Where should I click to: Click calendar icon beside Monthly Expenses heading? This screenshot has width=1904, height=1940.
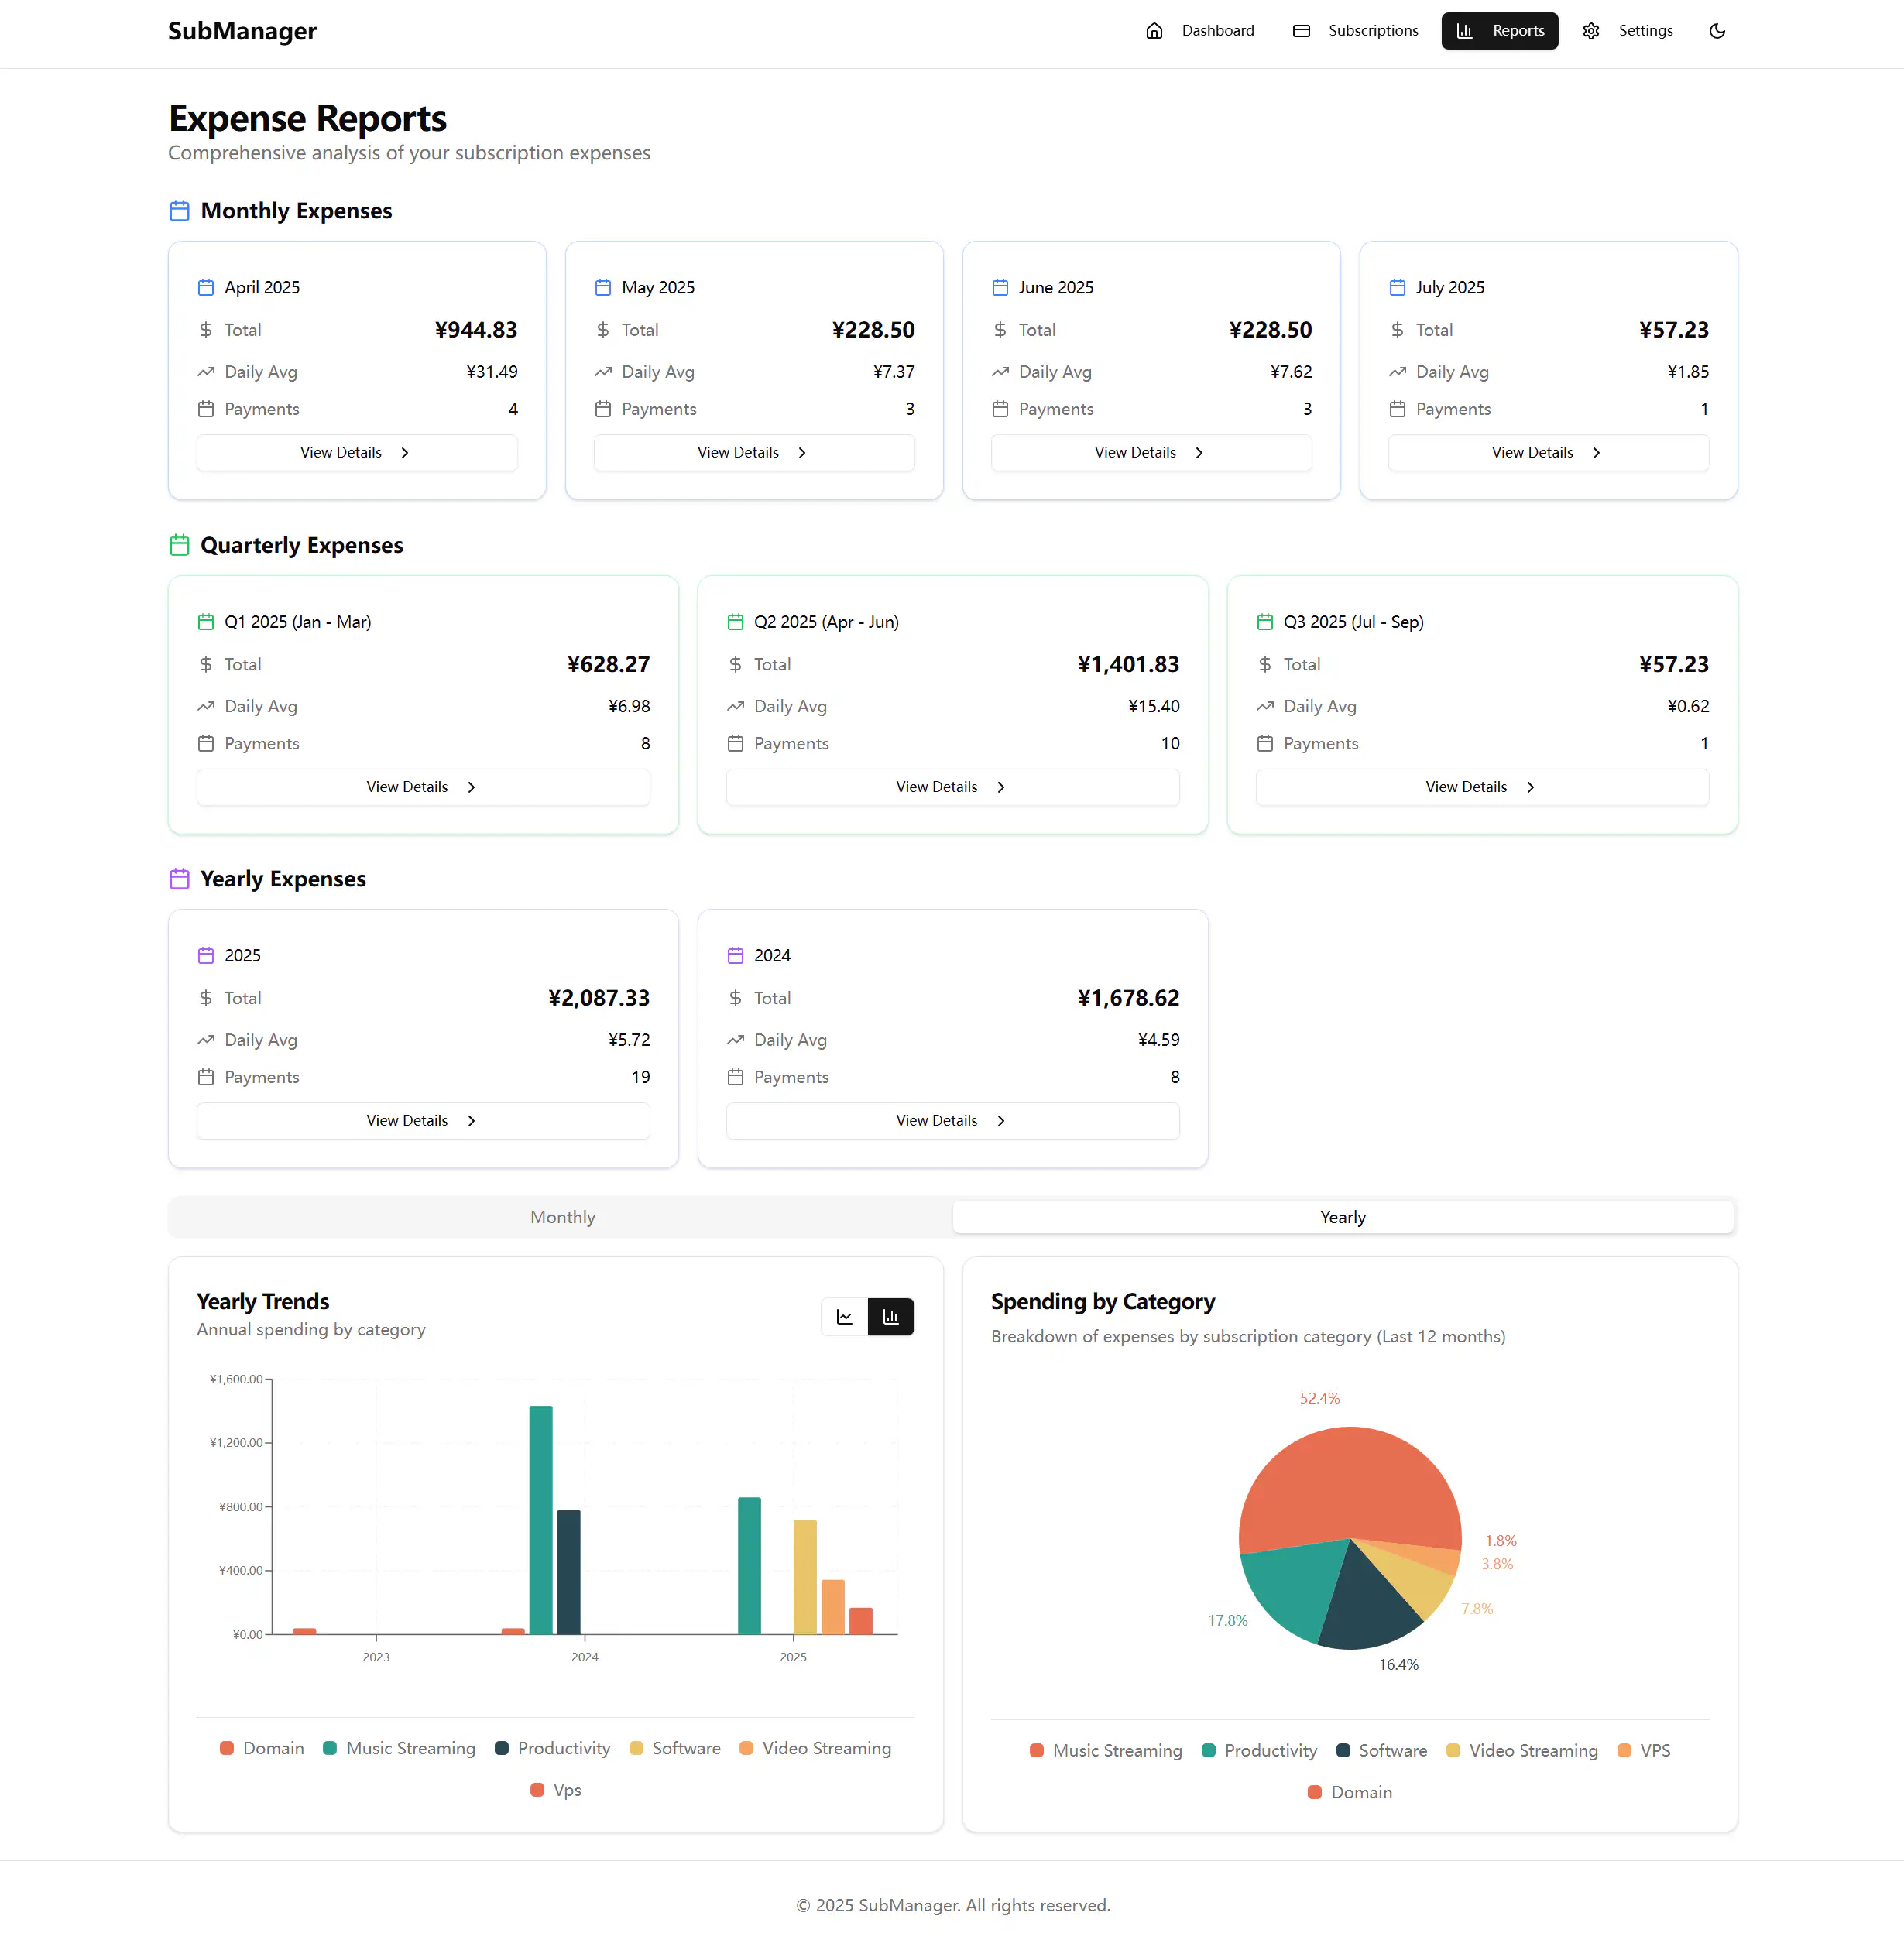(179, 211)
